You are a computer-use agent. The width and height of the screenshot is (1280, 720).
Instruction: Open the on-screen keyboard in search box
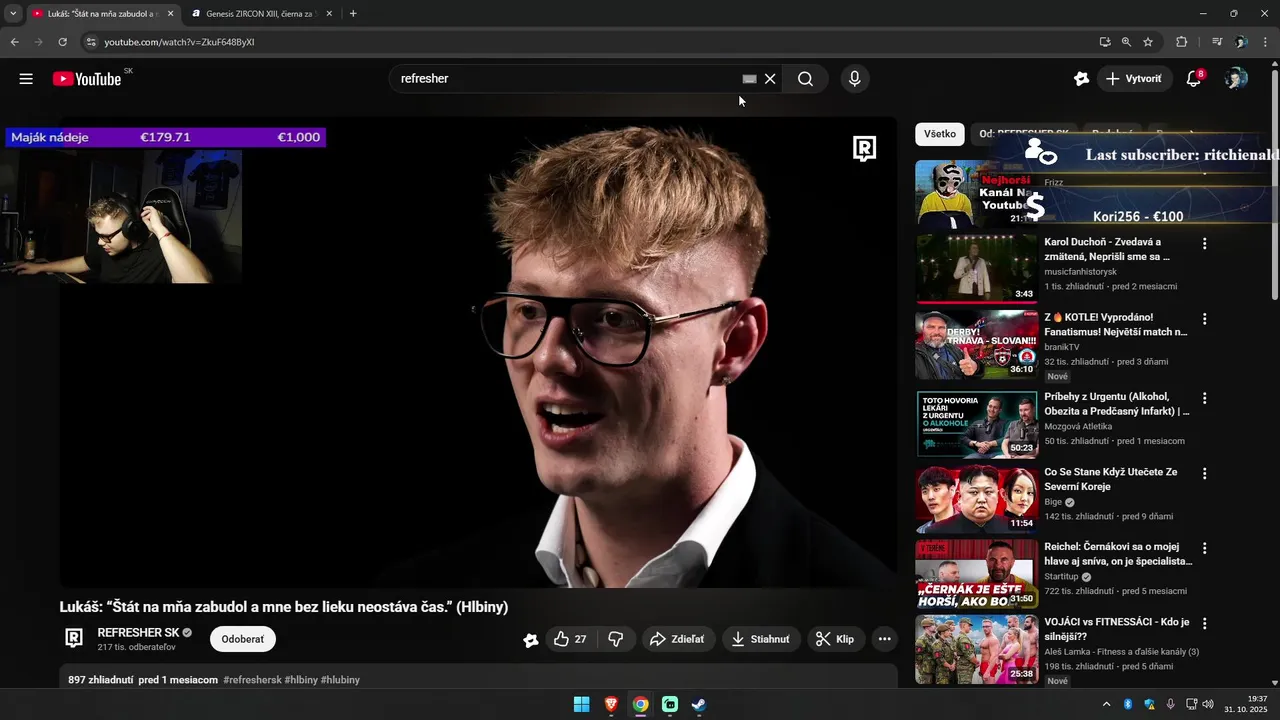(x=749, y=79)
